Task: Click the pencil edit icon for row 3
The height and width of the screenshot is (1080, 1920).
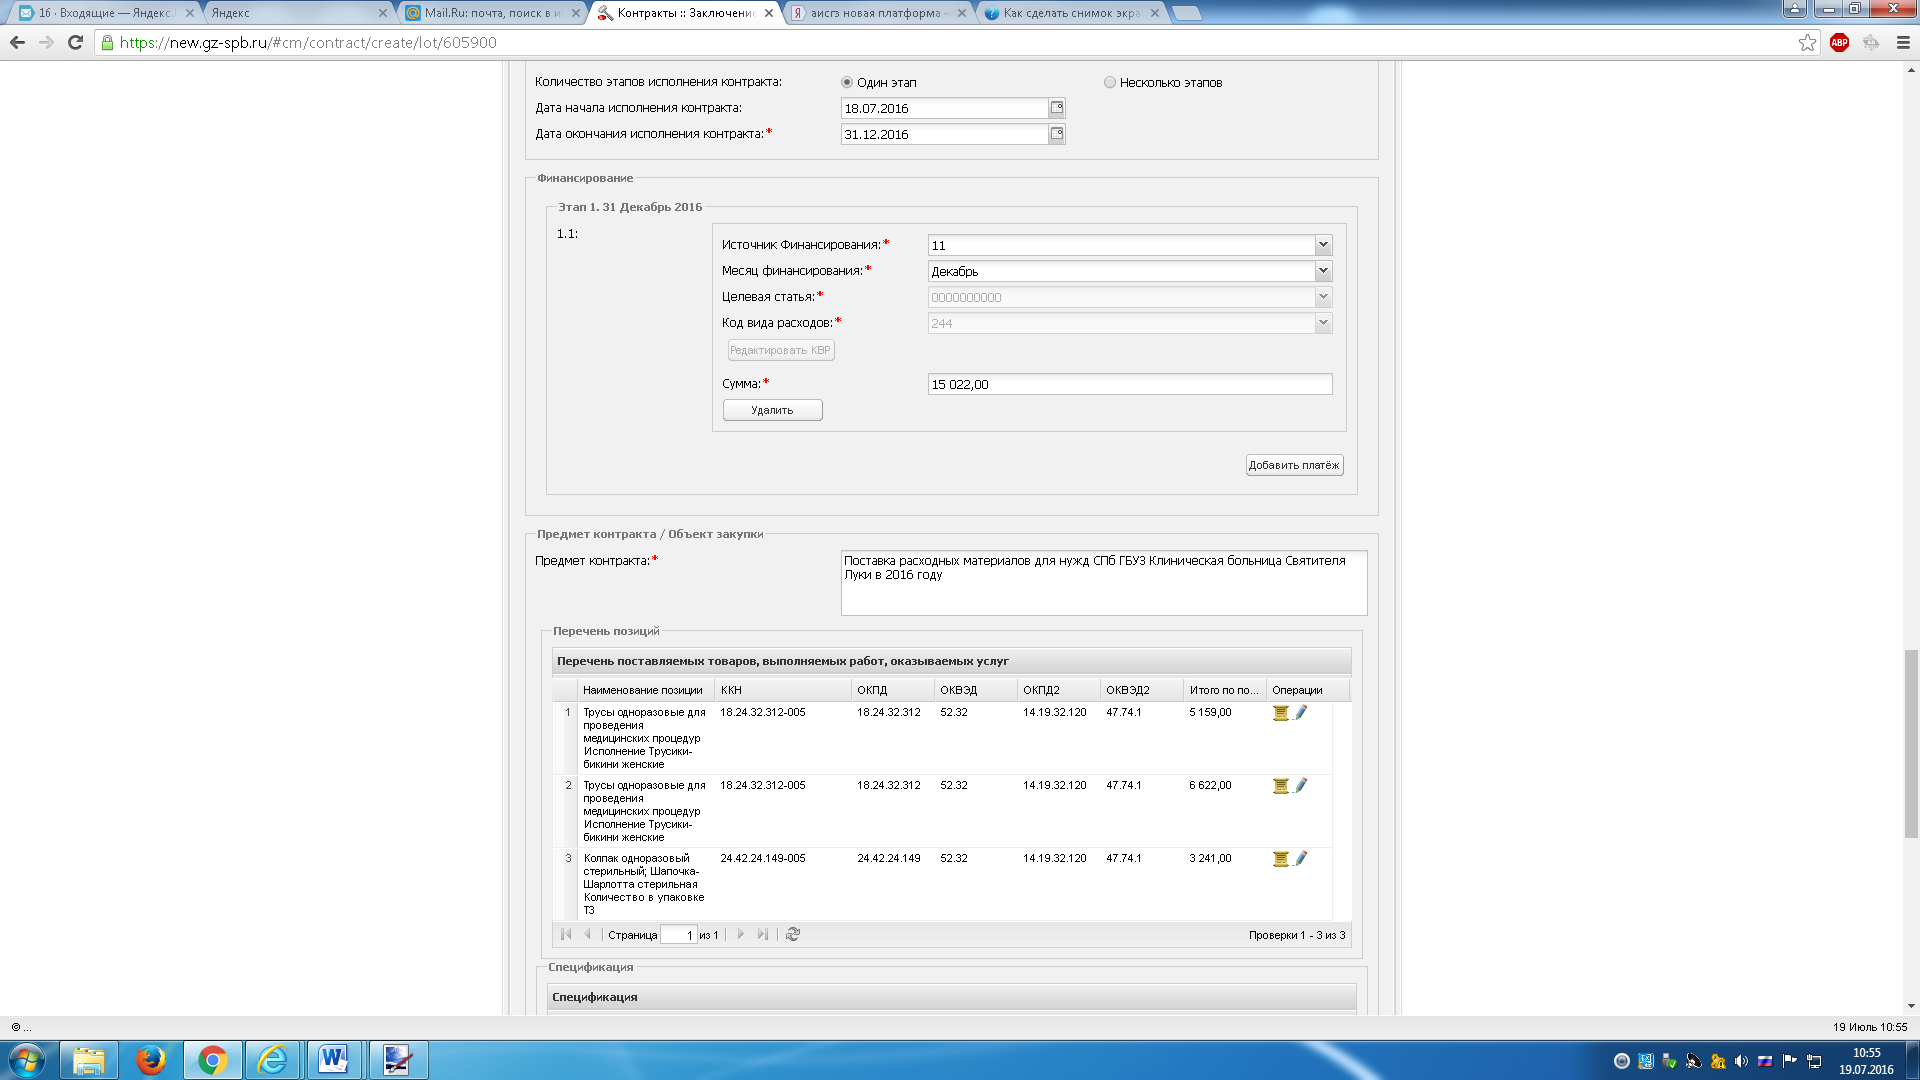Action: click(x=1301, y=859)
